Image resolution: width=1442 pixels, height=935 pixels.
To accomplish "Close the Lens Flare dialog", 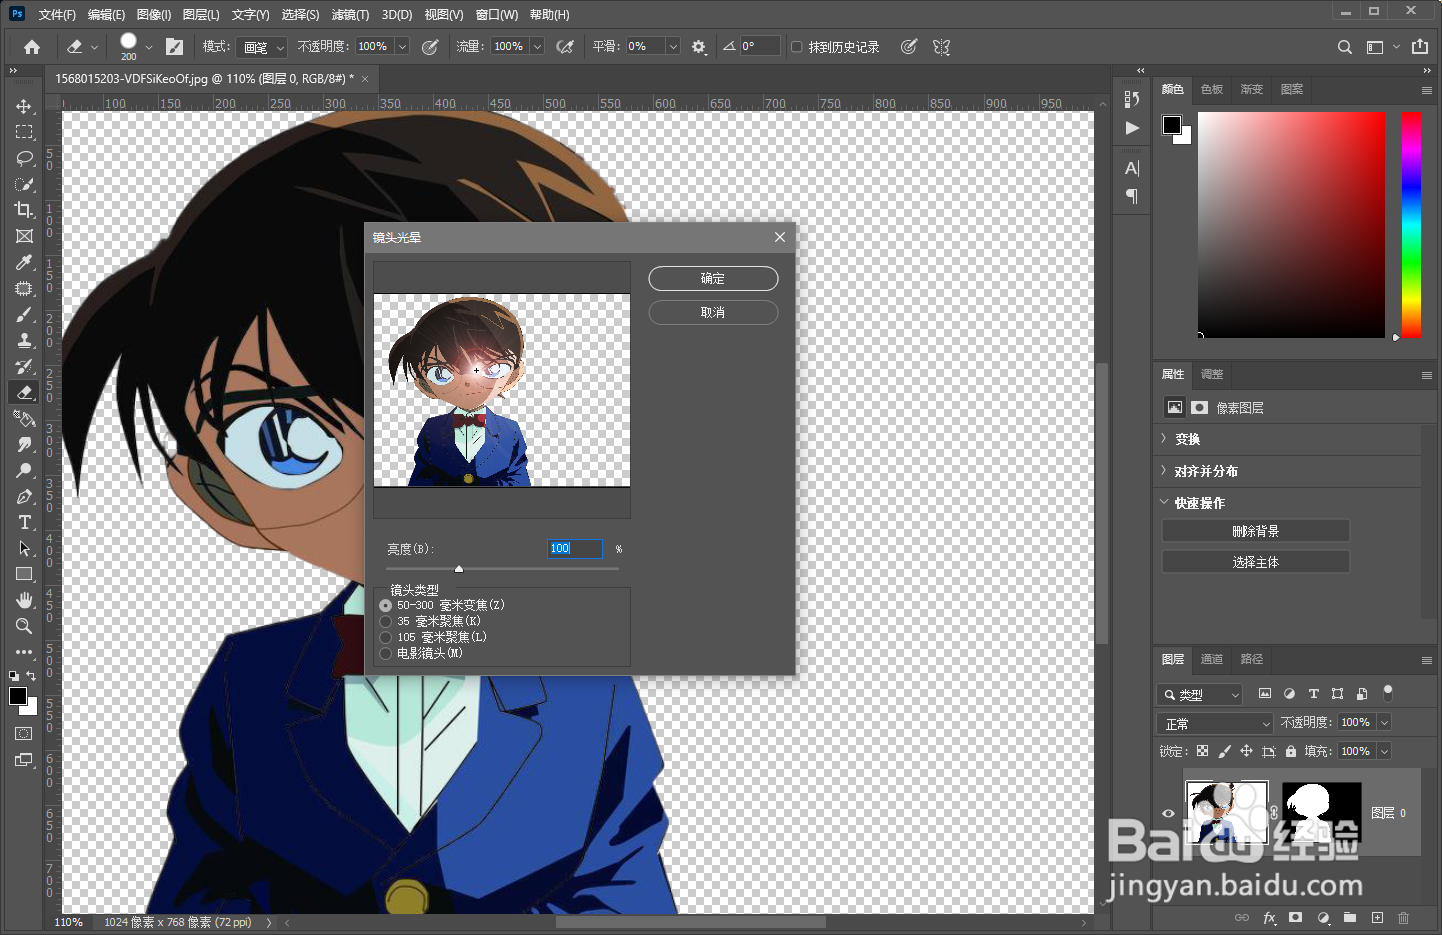I will tap(780, 237).
